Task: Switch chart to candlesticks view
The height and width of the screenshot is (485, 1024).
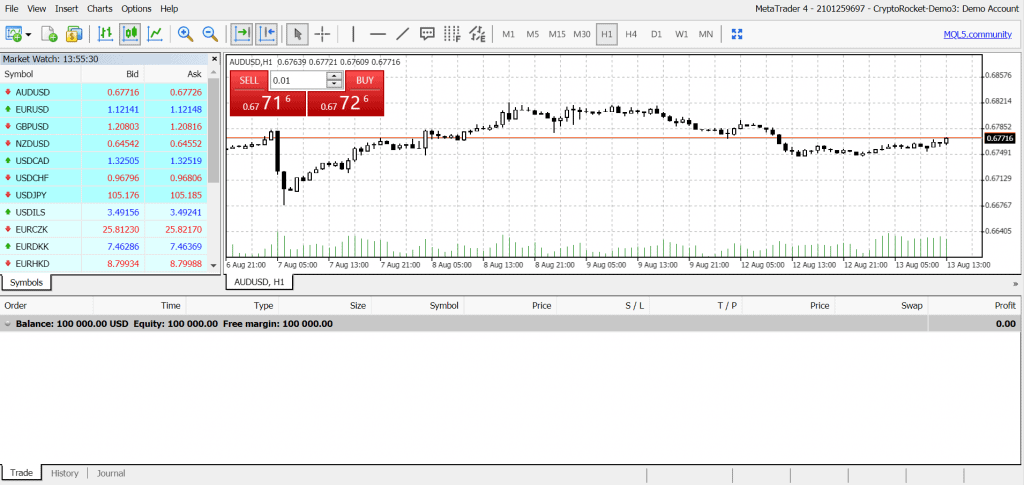Action: 130,33
